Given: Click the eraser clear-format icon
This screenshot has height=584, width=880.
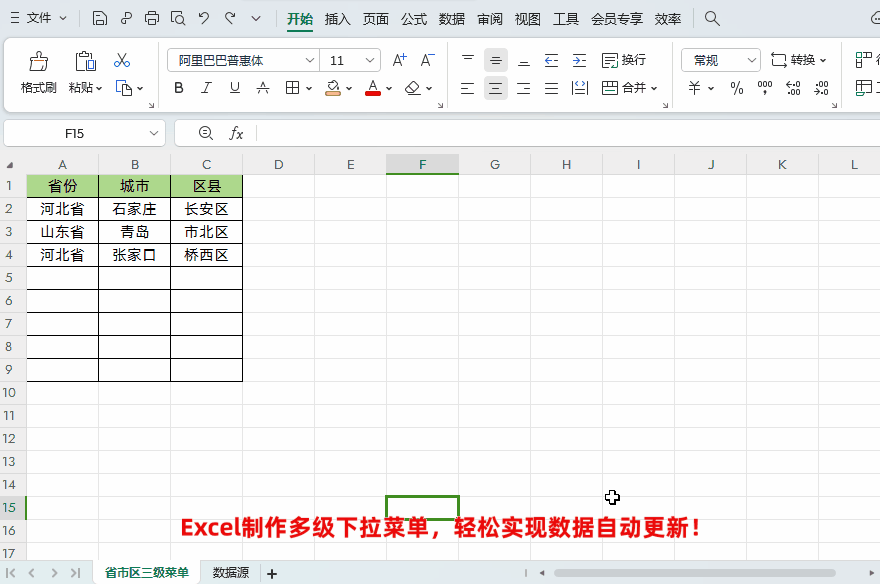Looking at the screenshot, I should [413, 88].
